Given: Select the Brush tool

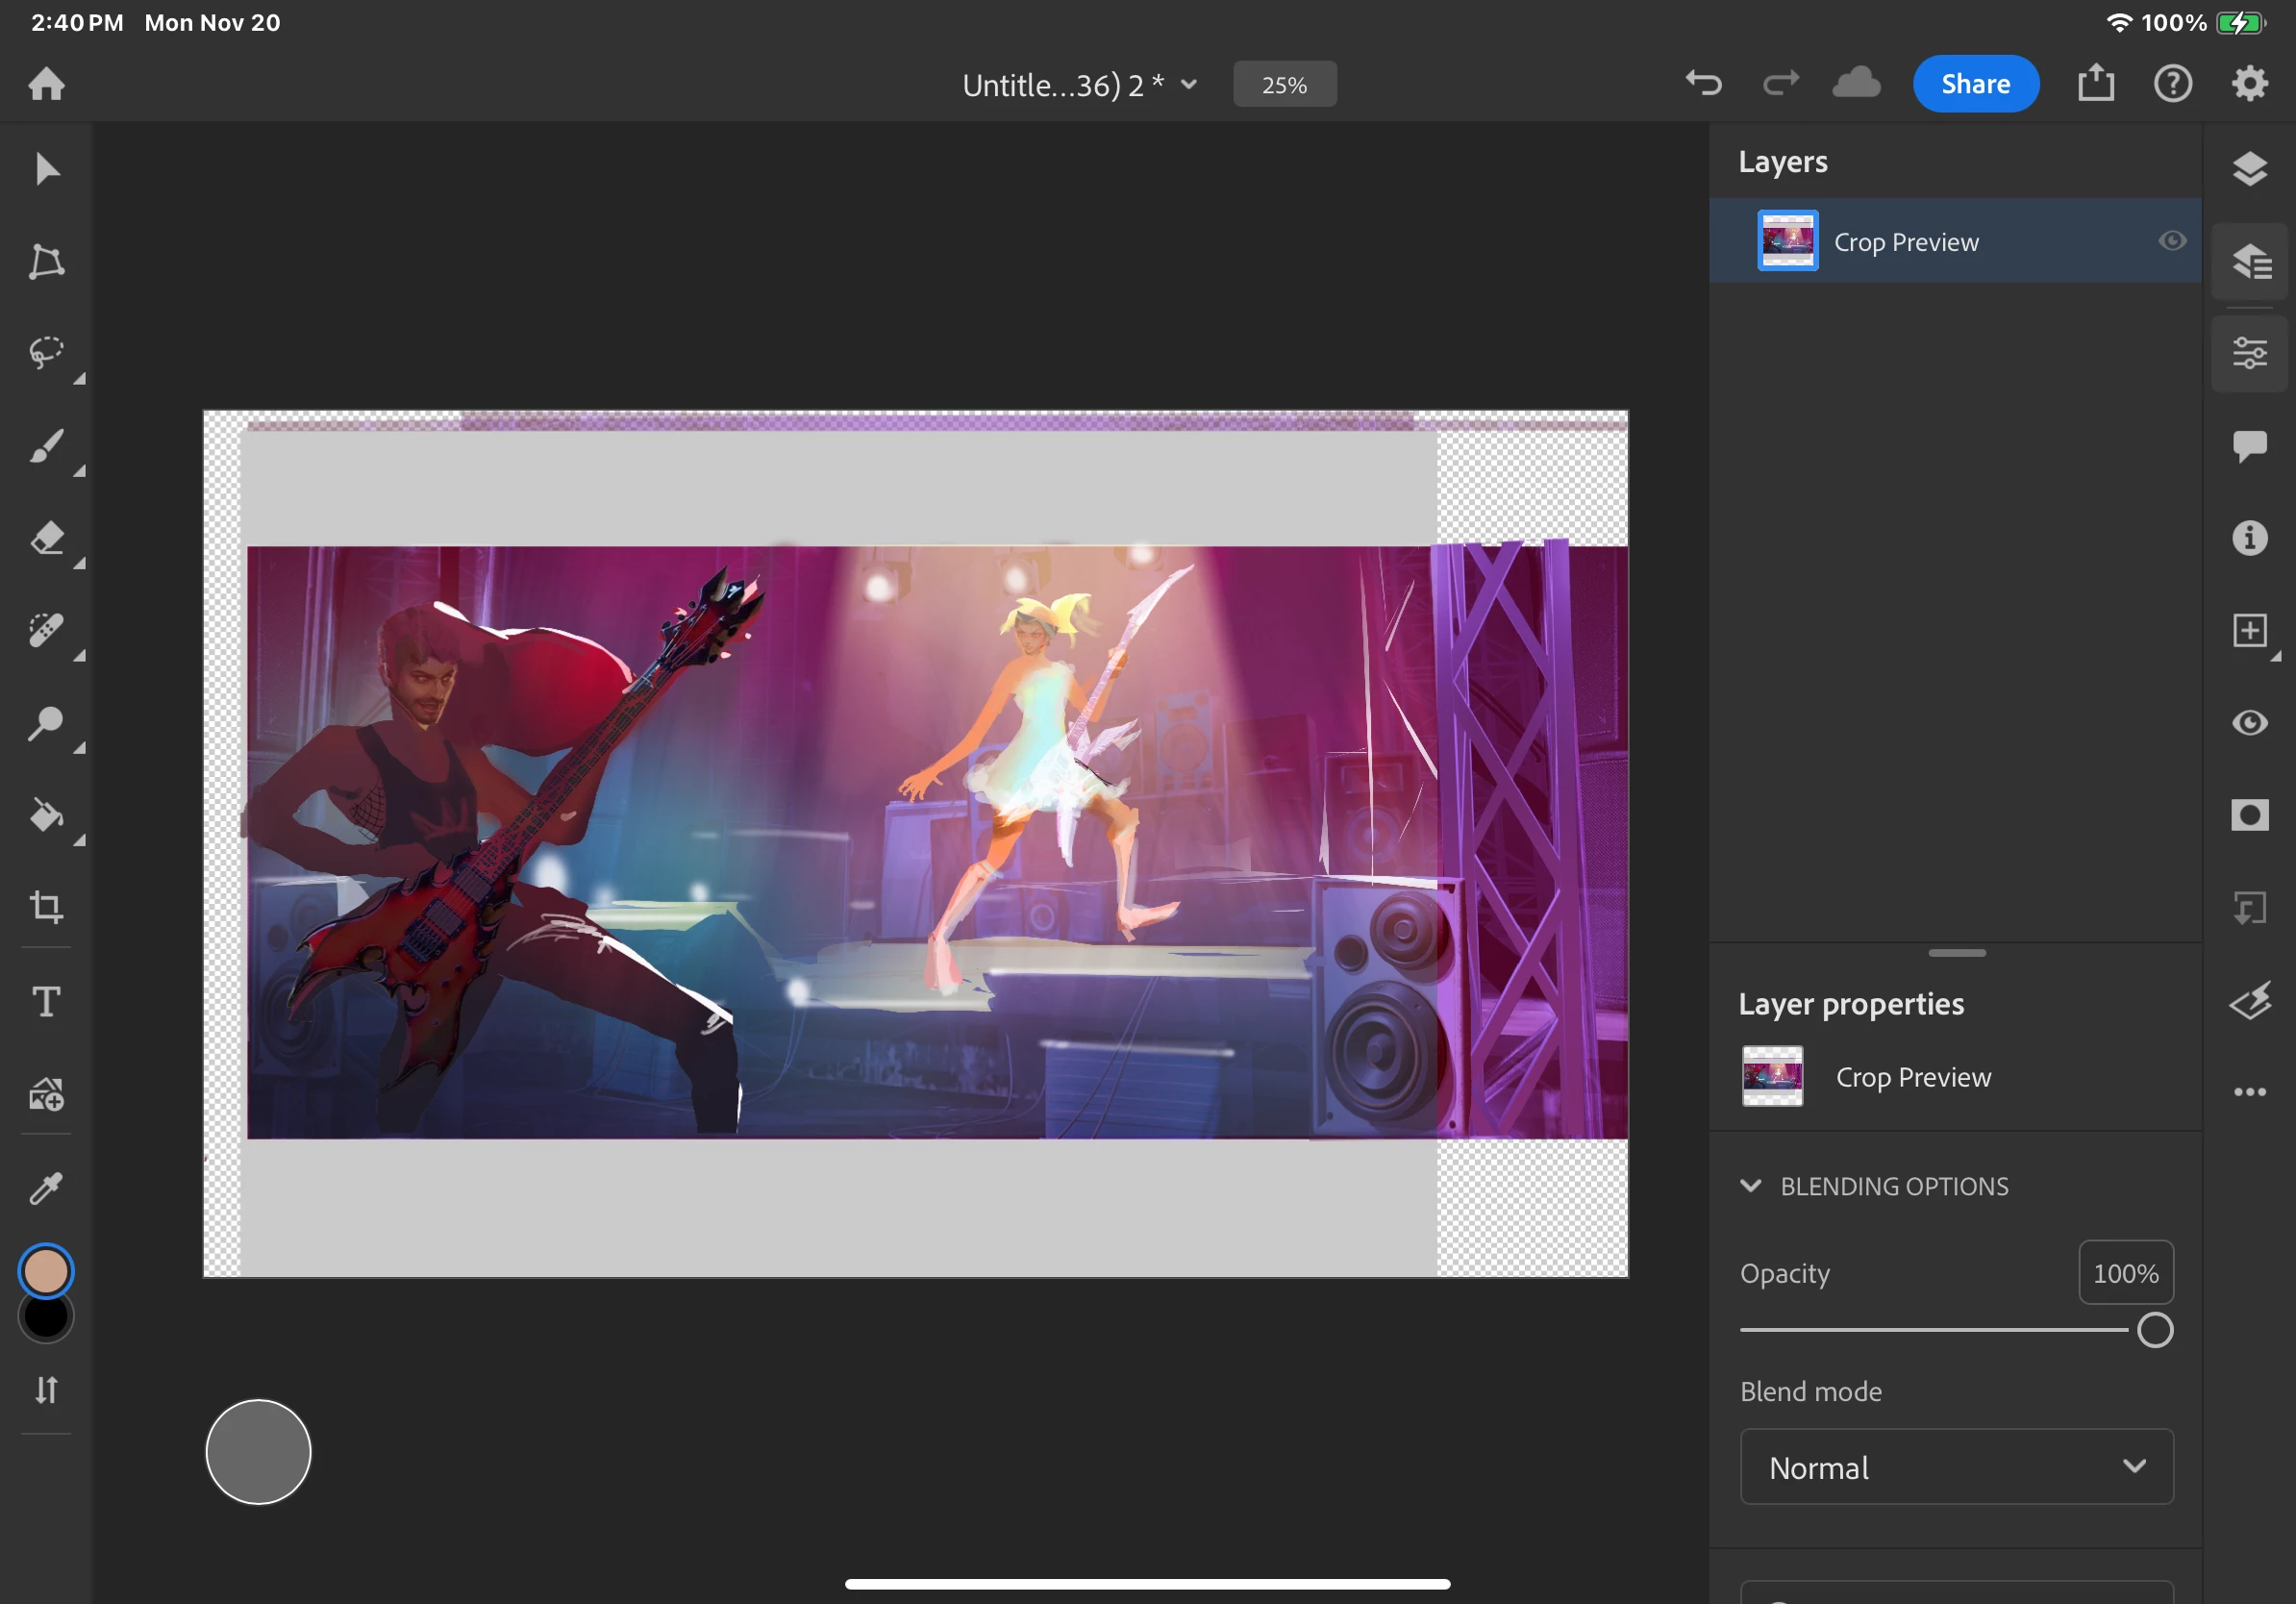Looking at the screenshot, I should [x=46, y=446].
